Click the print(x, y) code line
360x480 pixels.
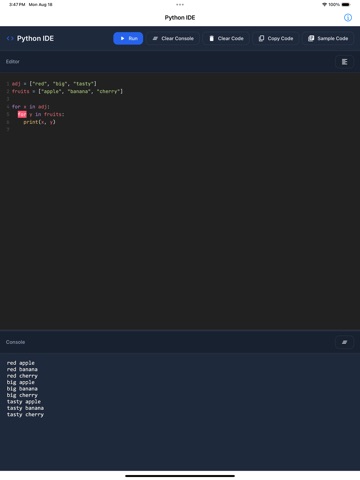pos(39,122)
